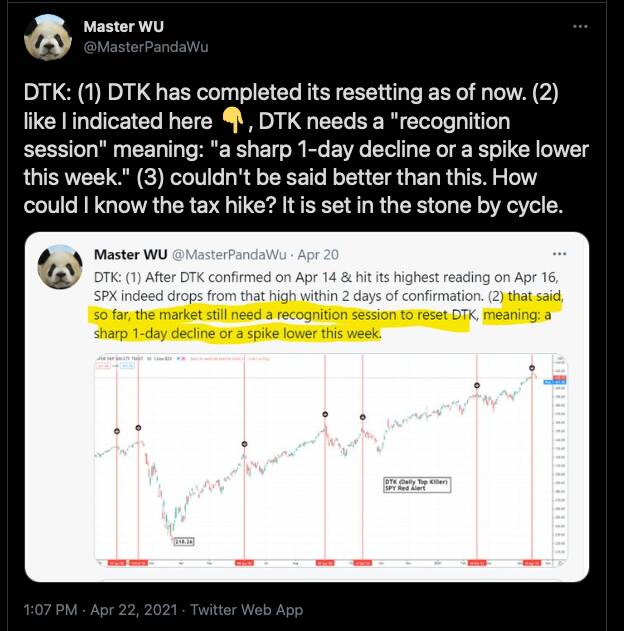Open Master WU's panda profile picture
This screenshot has height=631, width=624.
tap(48, 37)
